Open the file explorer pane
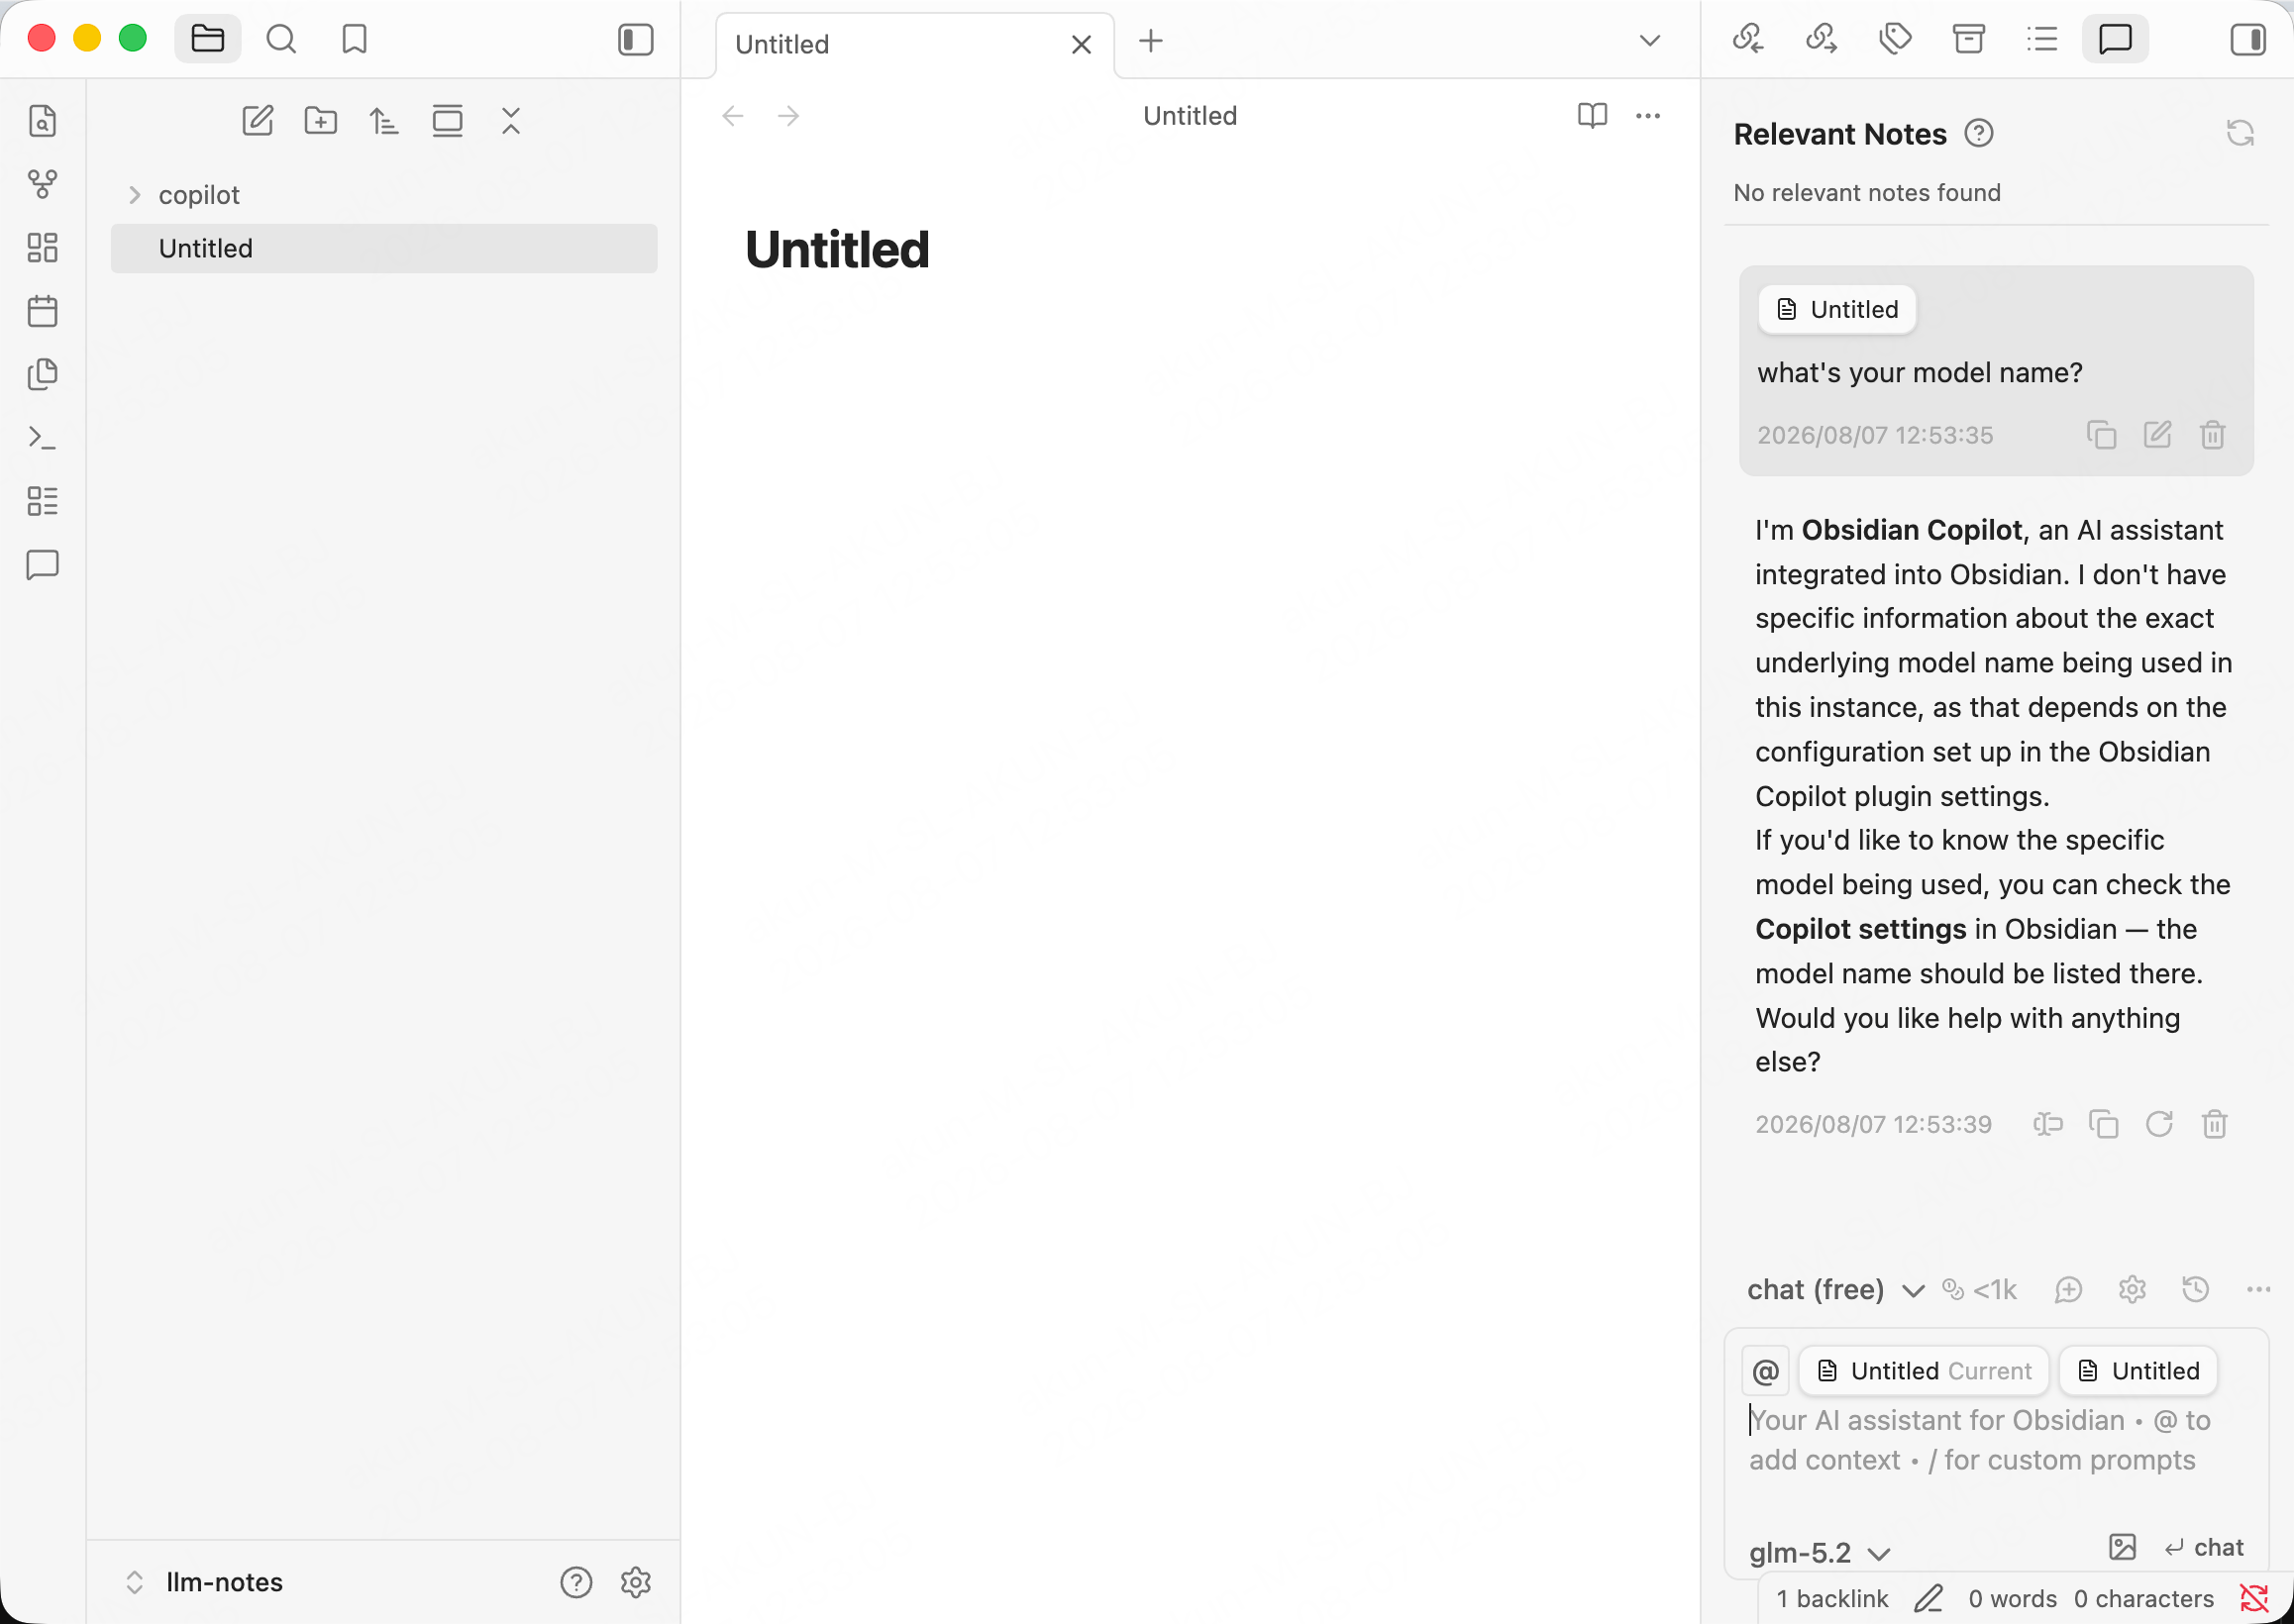Image resolution: width=2294 pixels, height=1624 pixels. (207, 40)
